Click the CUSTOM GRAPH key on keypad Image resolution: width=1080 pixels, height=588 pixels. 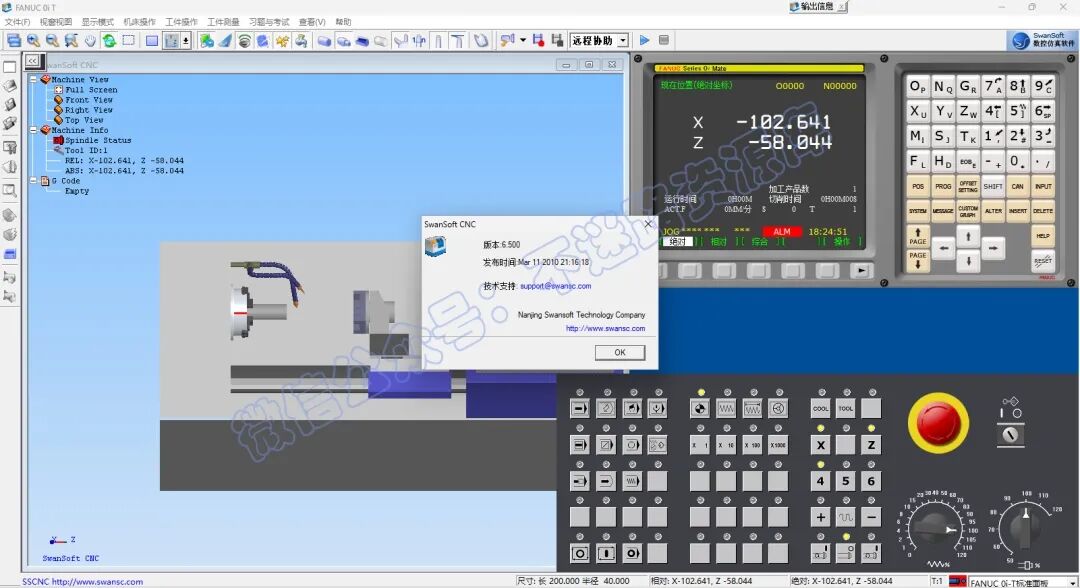coord(968,211)
